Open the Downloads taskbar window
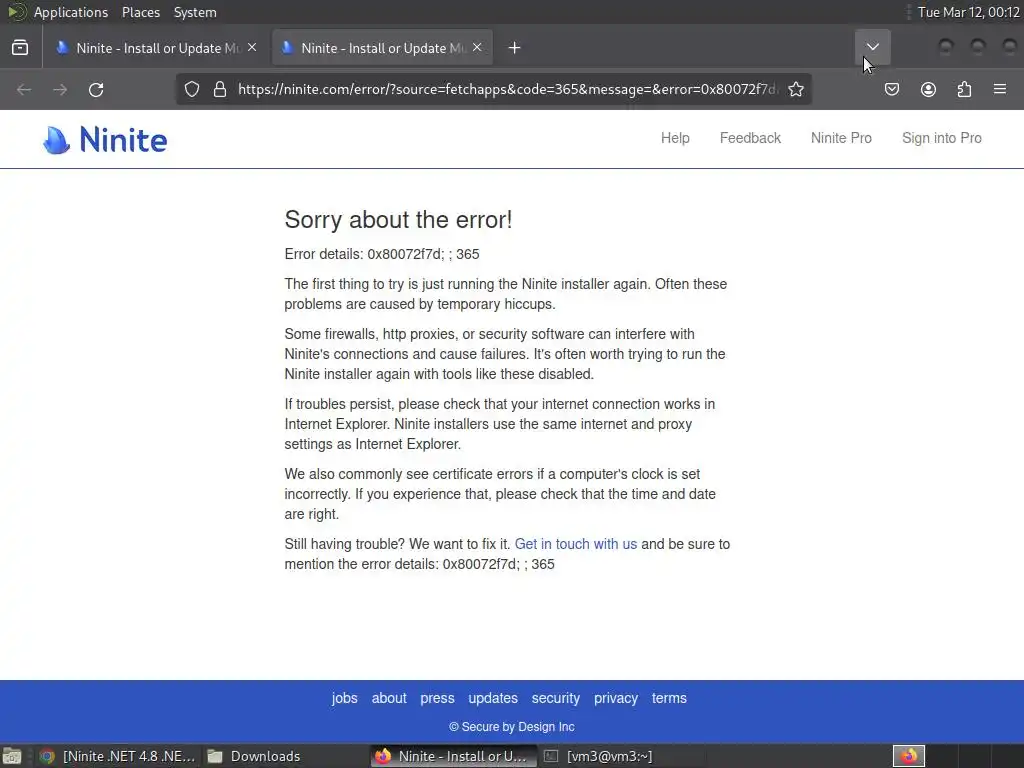Screen dimensions: 1024x768 [x=254, y=756]
